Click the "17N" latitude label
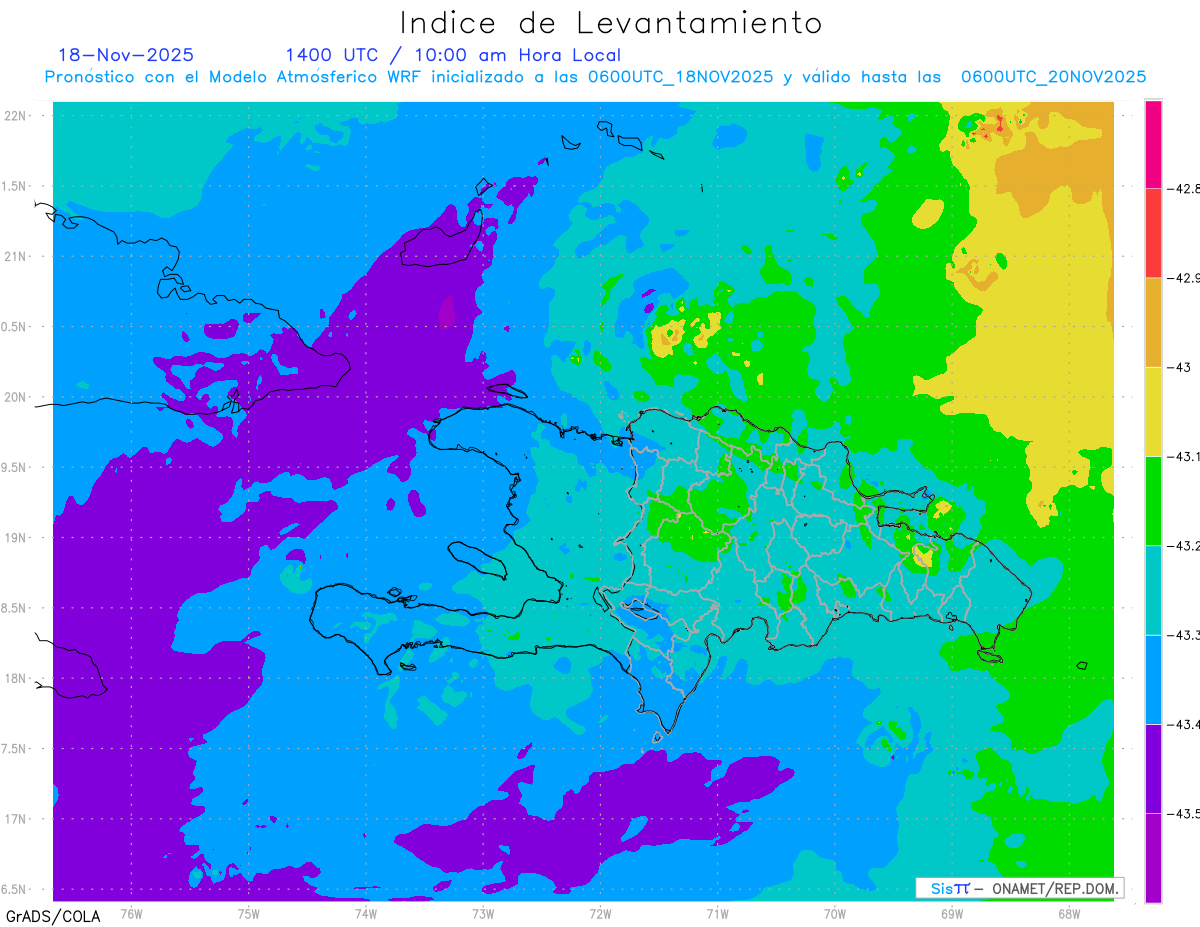This screenshot has width=1200, height=927. [x=17, y=819]
